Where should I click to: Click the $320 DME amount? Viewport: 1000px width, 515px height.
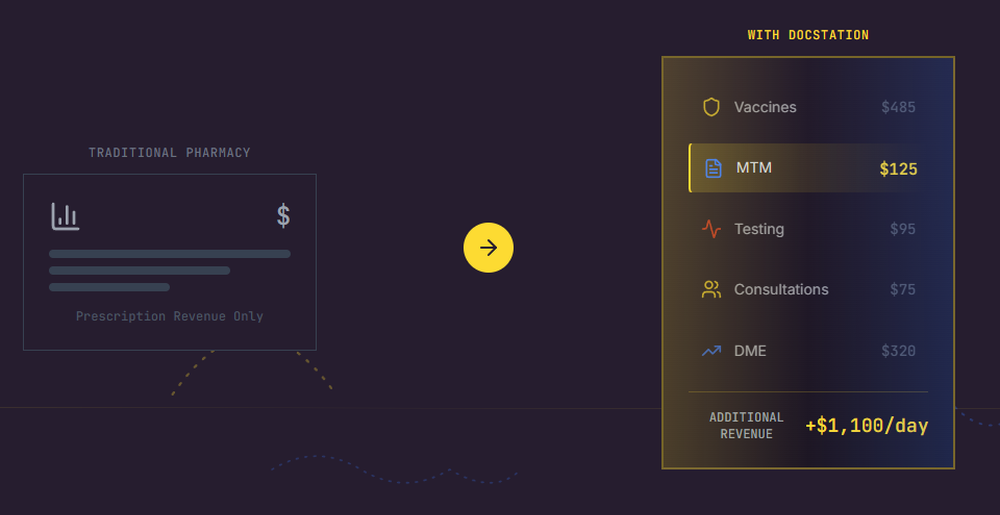(898, 351)
